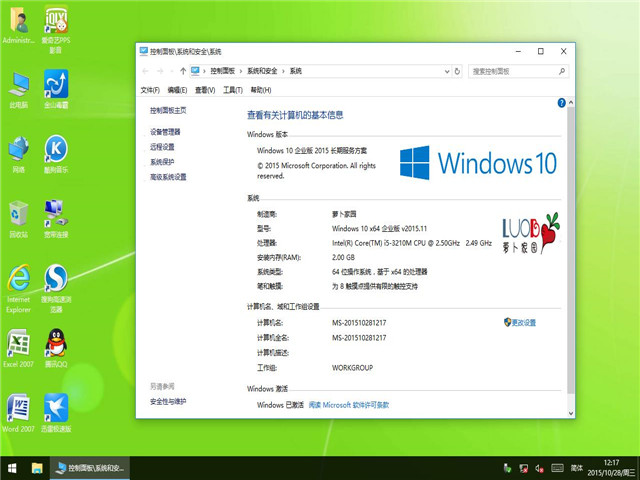This screenshot has width=640, height=480.
Task: Click the search magnifier in the search box
Action: (x=562, y=71)
